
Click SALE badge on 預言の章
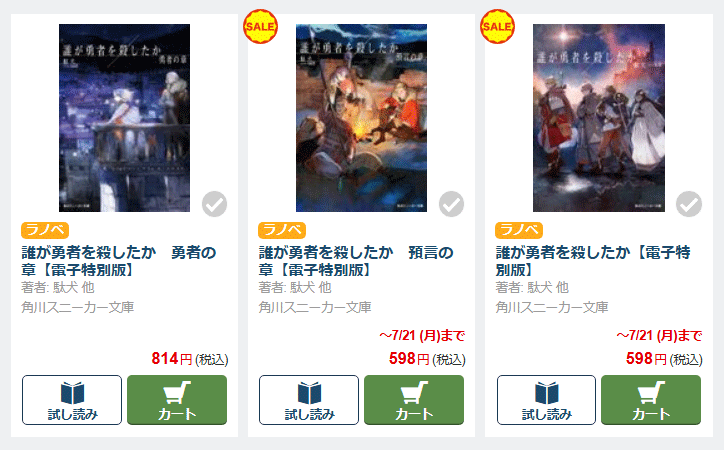pyautogui.click(x=260, y=27)
